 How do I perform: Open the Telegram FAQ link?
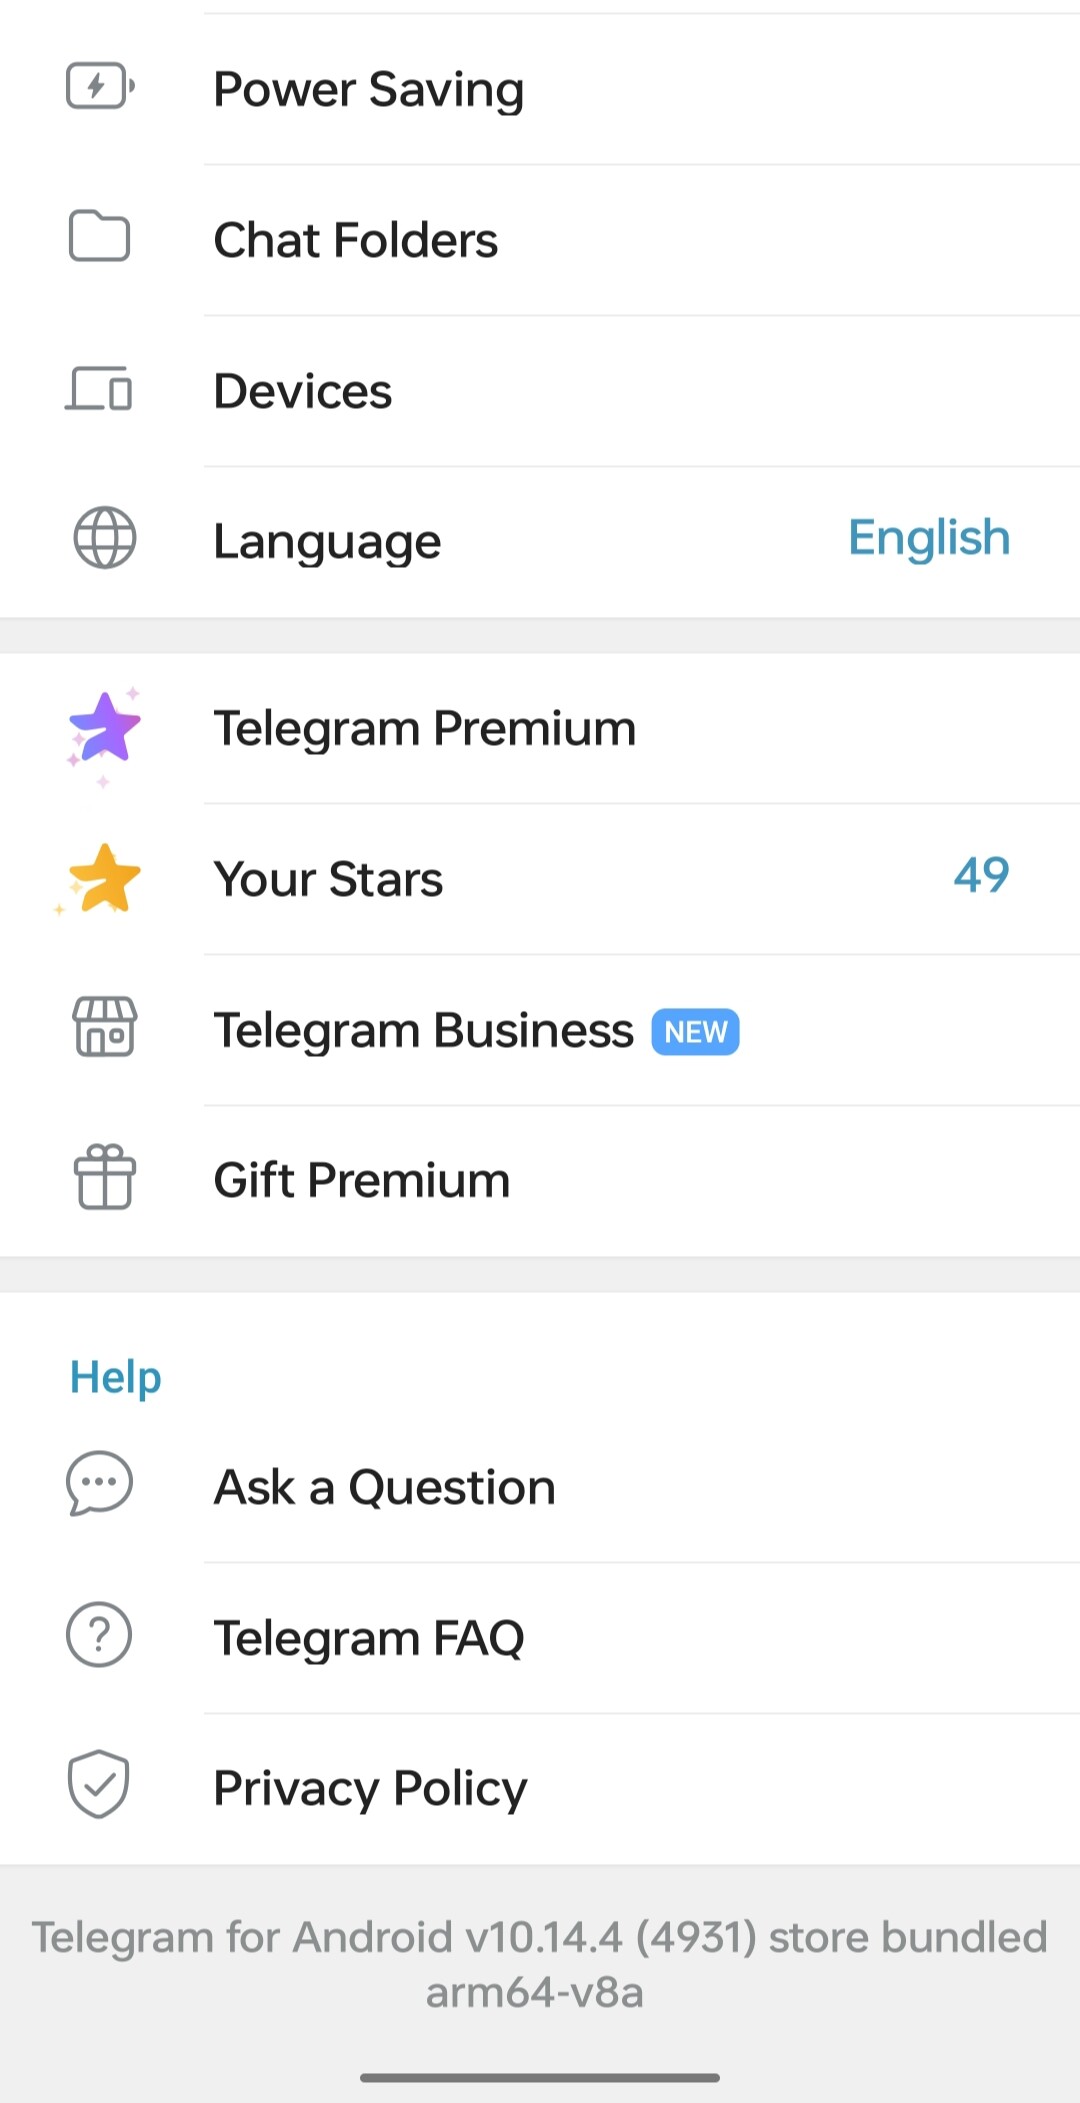[540, 1638]
